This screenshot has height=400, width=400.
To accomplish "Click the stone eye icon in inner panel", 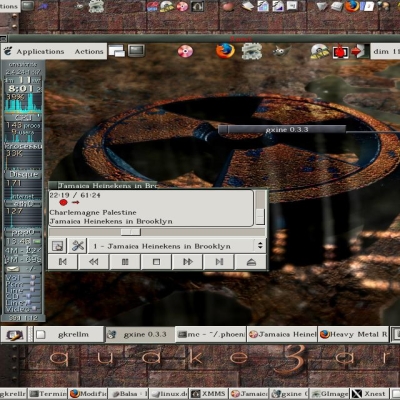I will 252,51.
